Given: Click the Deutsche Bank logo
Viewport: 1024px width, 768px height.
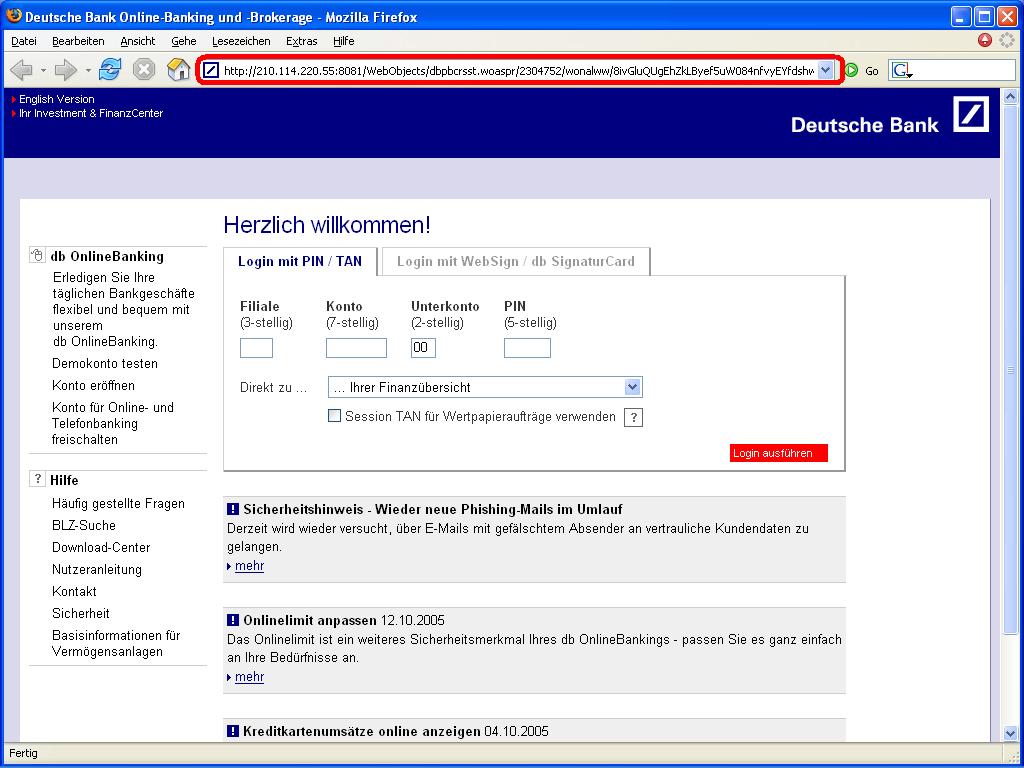Looking at the screenshot, I should [x=970, y=114].
